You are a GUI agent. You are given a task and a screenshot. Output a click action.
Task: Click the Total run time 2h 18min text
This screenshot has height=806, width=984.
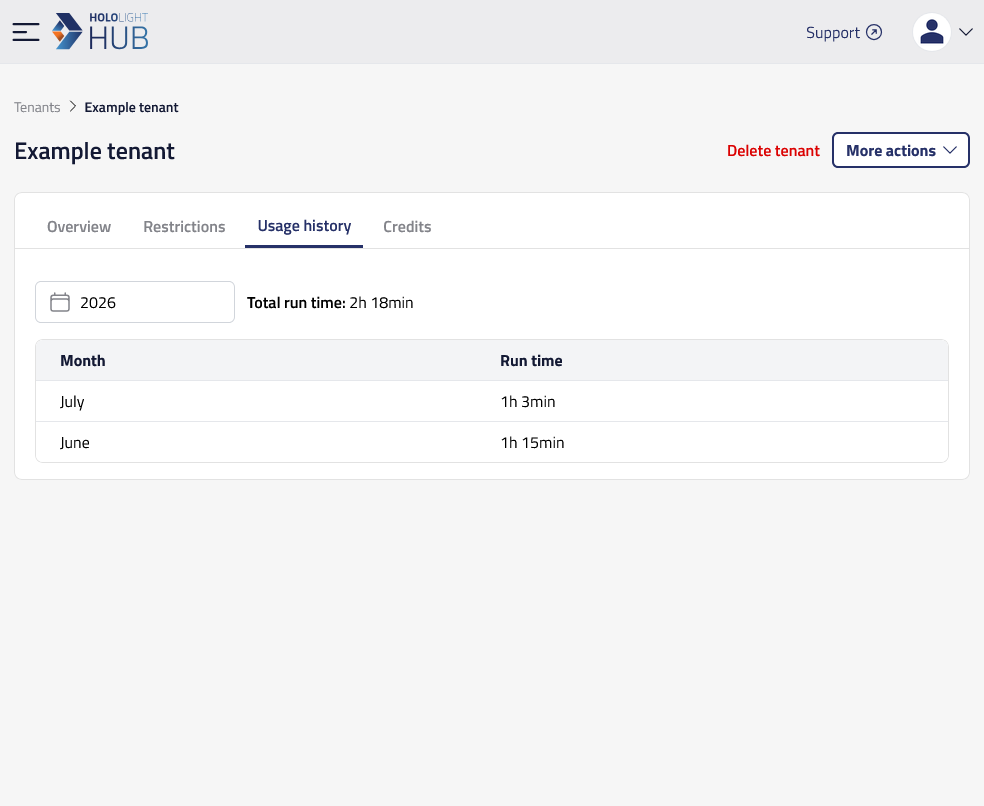point(330,303)
